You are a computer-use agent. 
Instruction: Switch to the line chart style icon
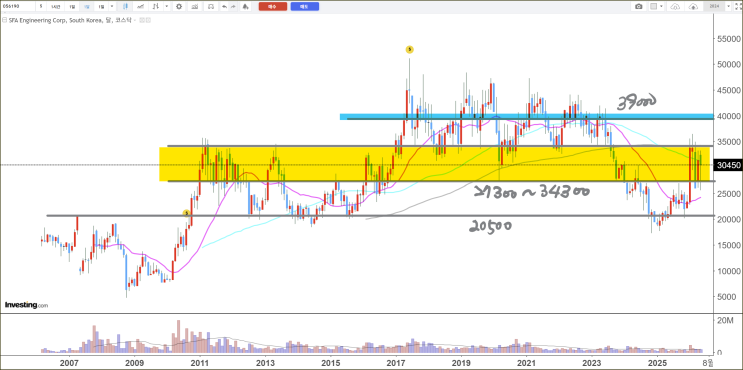(x=140, y=6)
